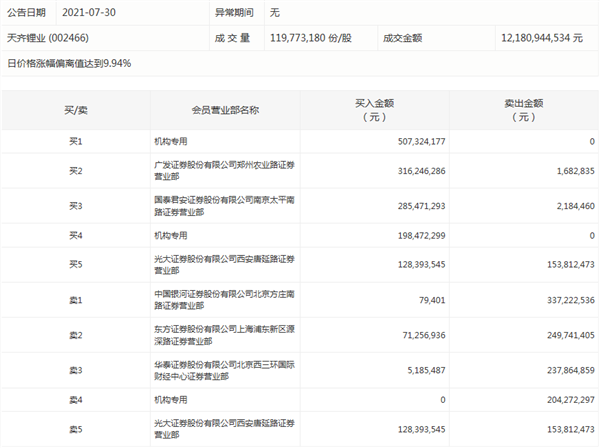600x448 pixels.
Task: Select sell amount 337,222,536
Action: (x=571, y=300)
